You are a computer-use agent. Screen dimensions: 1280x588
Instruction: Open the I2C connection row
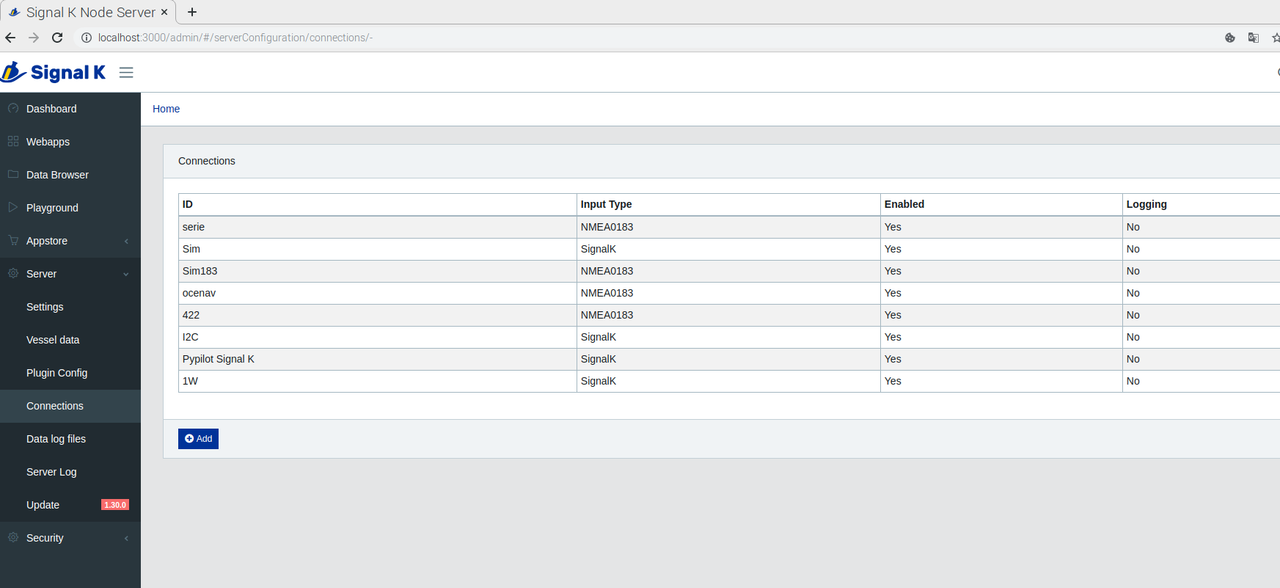(x=729, y=337)
